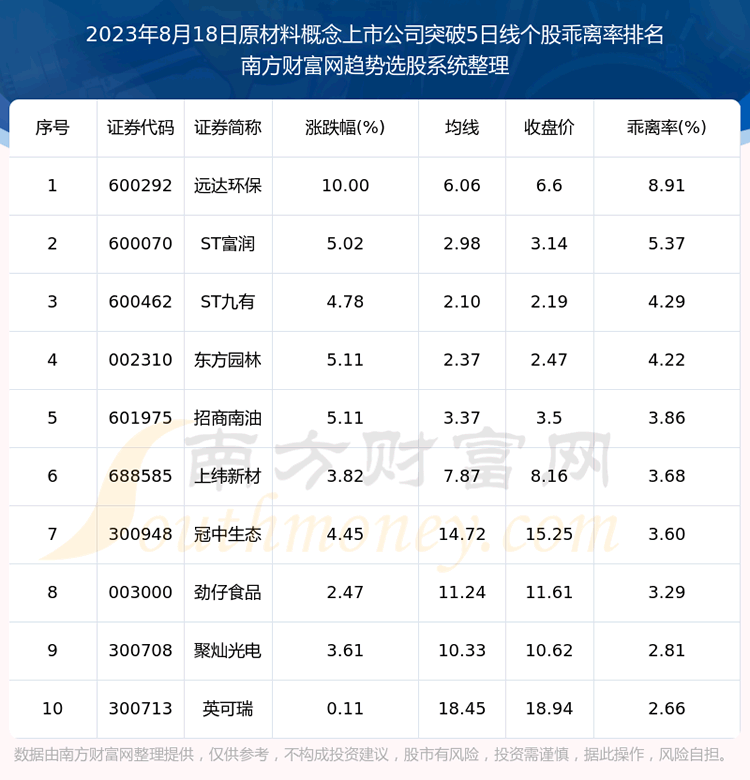The width and height of the screenshot is (750, 780).
Task: Select the 涨跌幅(%) column header
Action: tap(345, 128)
